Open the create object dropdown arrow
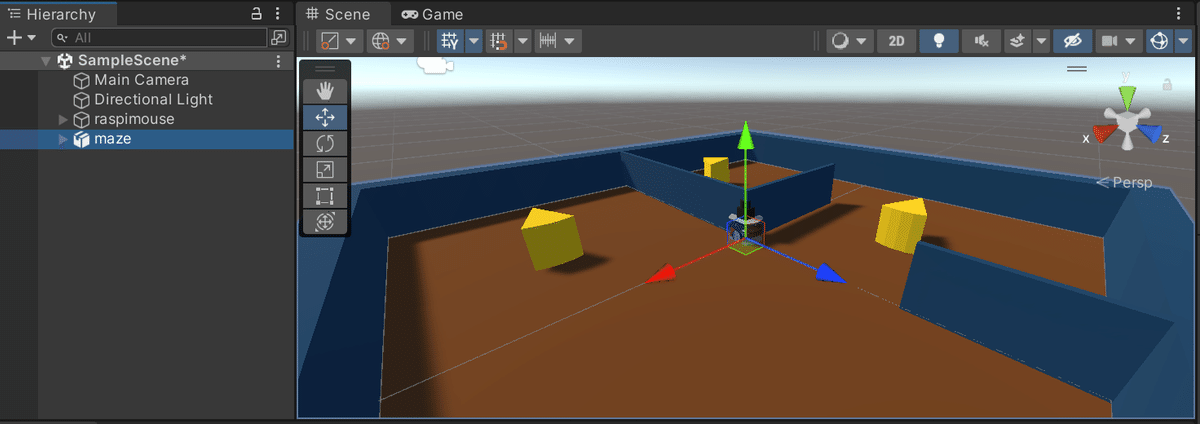The width and height of the screenshot is (1200, 424). coord(31,38)
